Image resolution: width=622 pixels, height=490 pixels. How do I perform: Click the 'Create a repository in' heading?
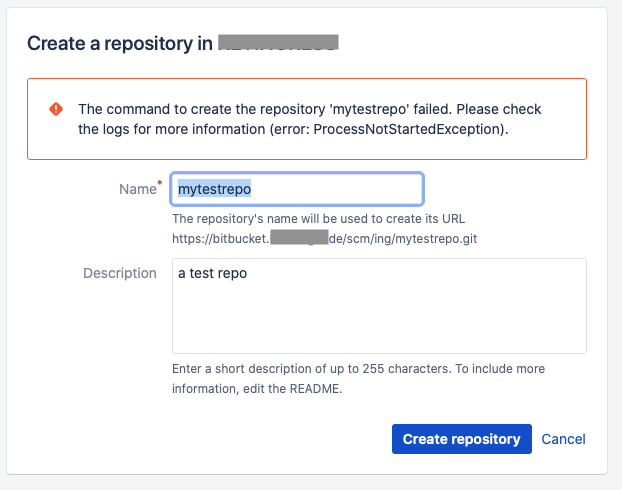tap(120, 43)
